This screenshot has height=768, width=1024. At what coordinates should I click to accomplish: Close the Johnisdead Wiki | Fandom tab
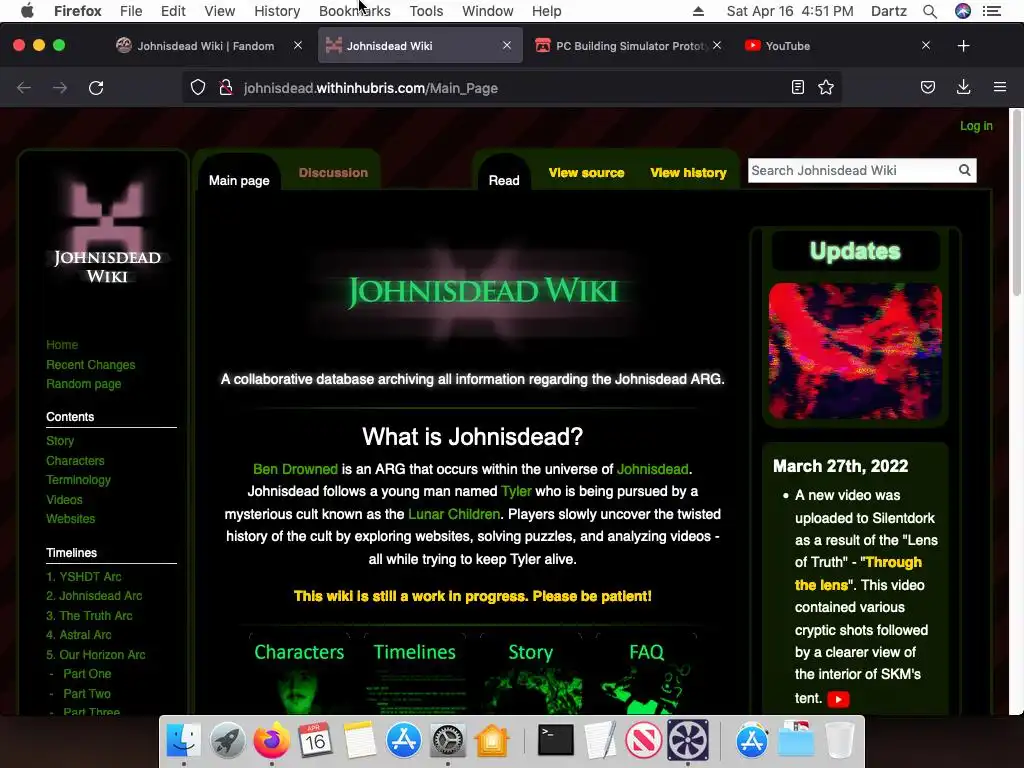pyautogui.click(x=298, y=45)
